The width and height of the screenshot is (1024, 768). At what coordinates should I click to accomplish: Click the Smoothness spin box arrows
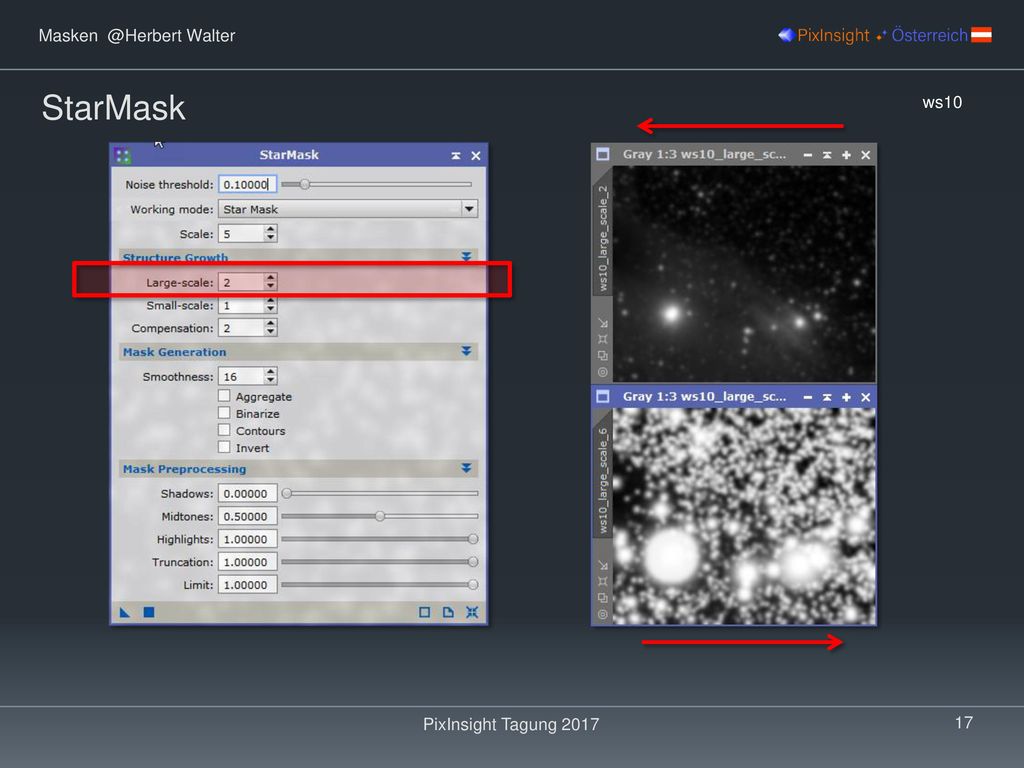(270, 376)
